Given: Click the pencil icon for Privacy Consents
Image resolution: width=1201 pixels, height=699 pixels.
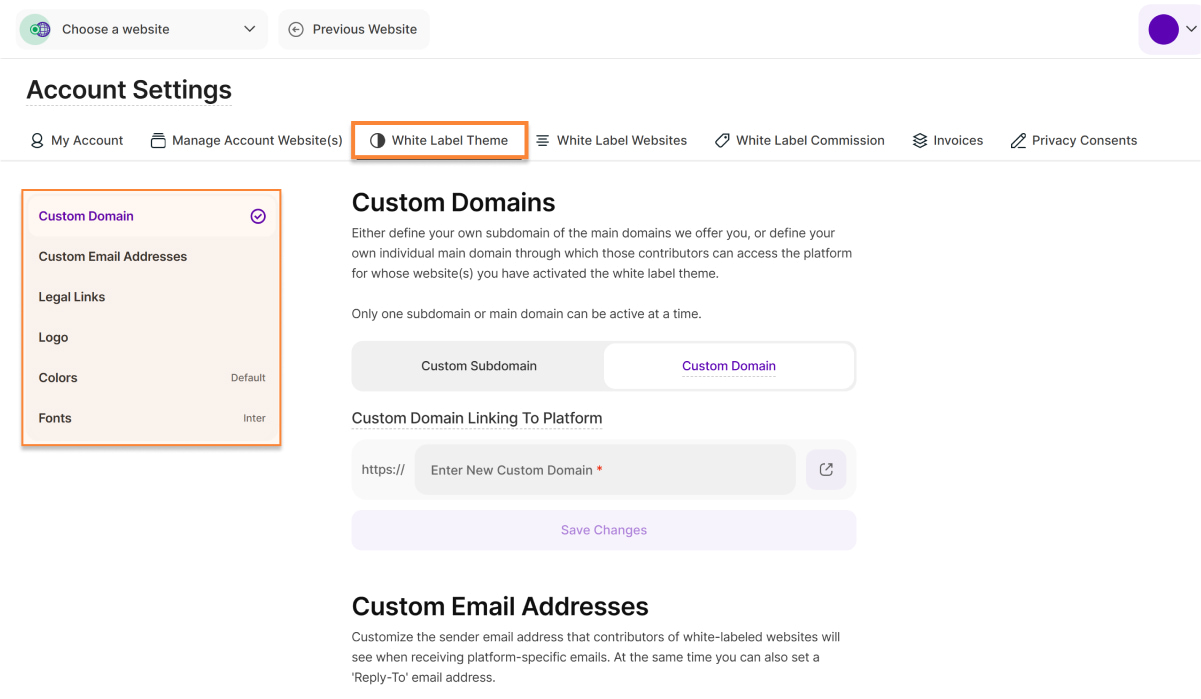Looking at the screenshot, I should (x=1018, y=141).
